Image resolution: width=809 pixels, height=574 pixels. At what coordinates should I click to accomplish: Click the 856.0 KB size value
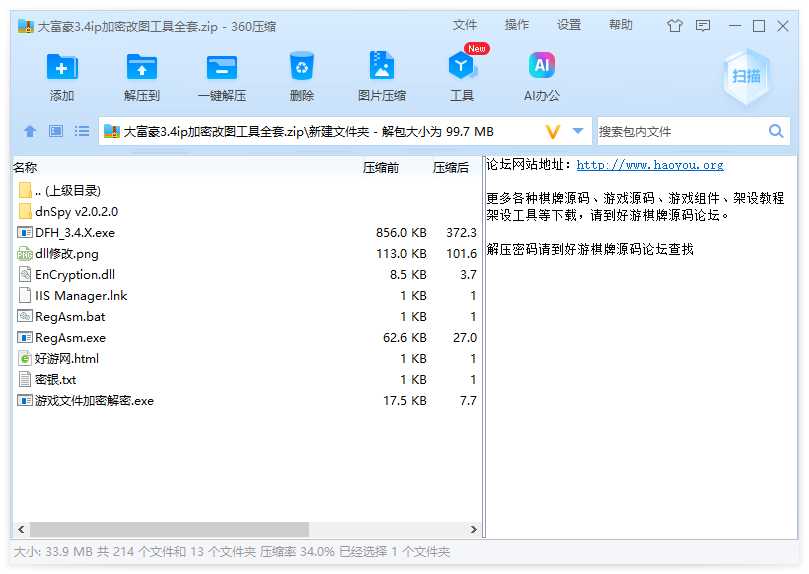point(401,233)
